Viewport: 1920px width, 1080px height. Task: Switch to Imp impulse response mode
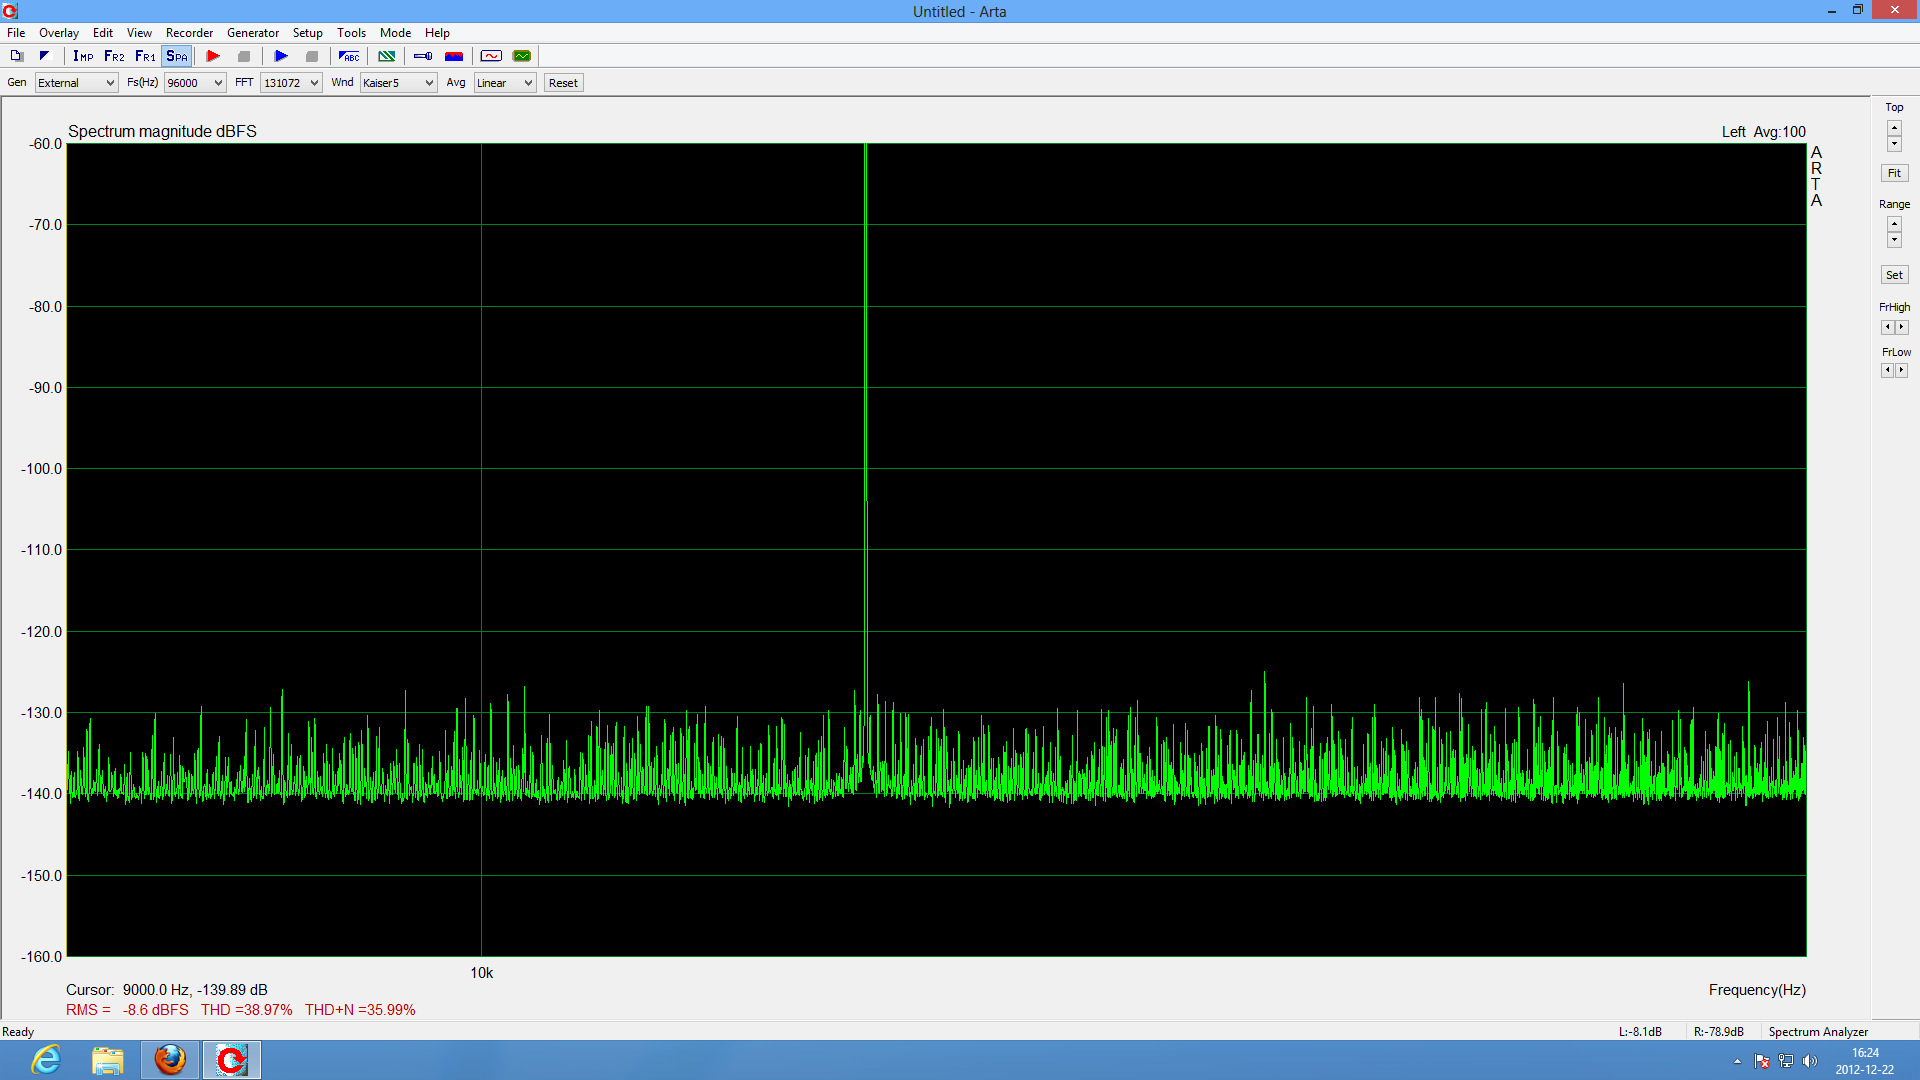pyautogui.click(x=83, y=56)
